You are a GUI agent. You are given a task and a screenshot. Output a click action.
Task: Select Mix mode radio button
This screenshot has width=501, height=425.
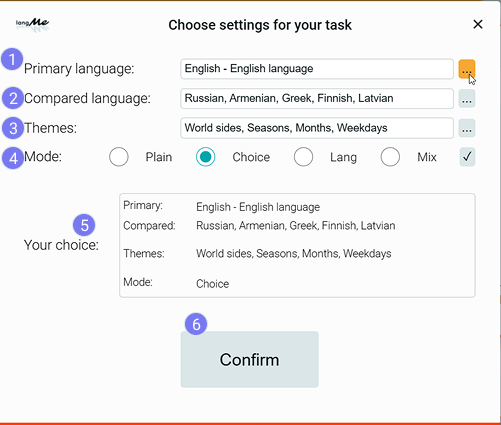[390, 157]
